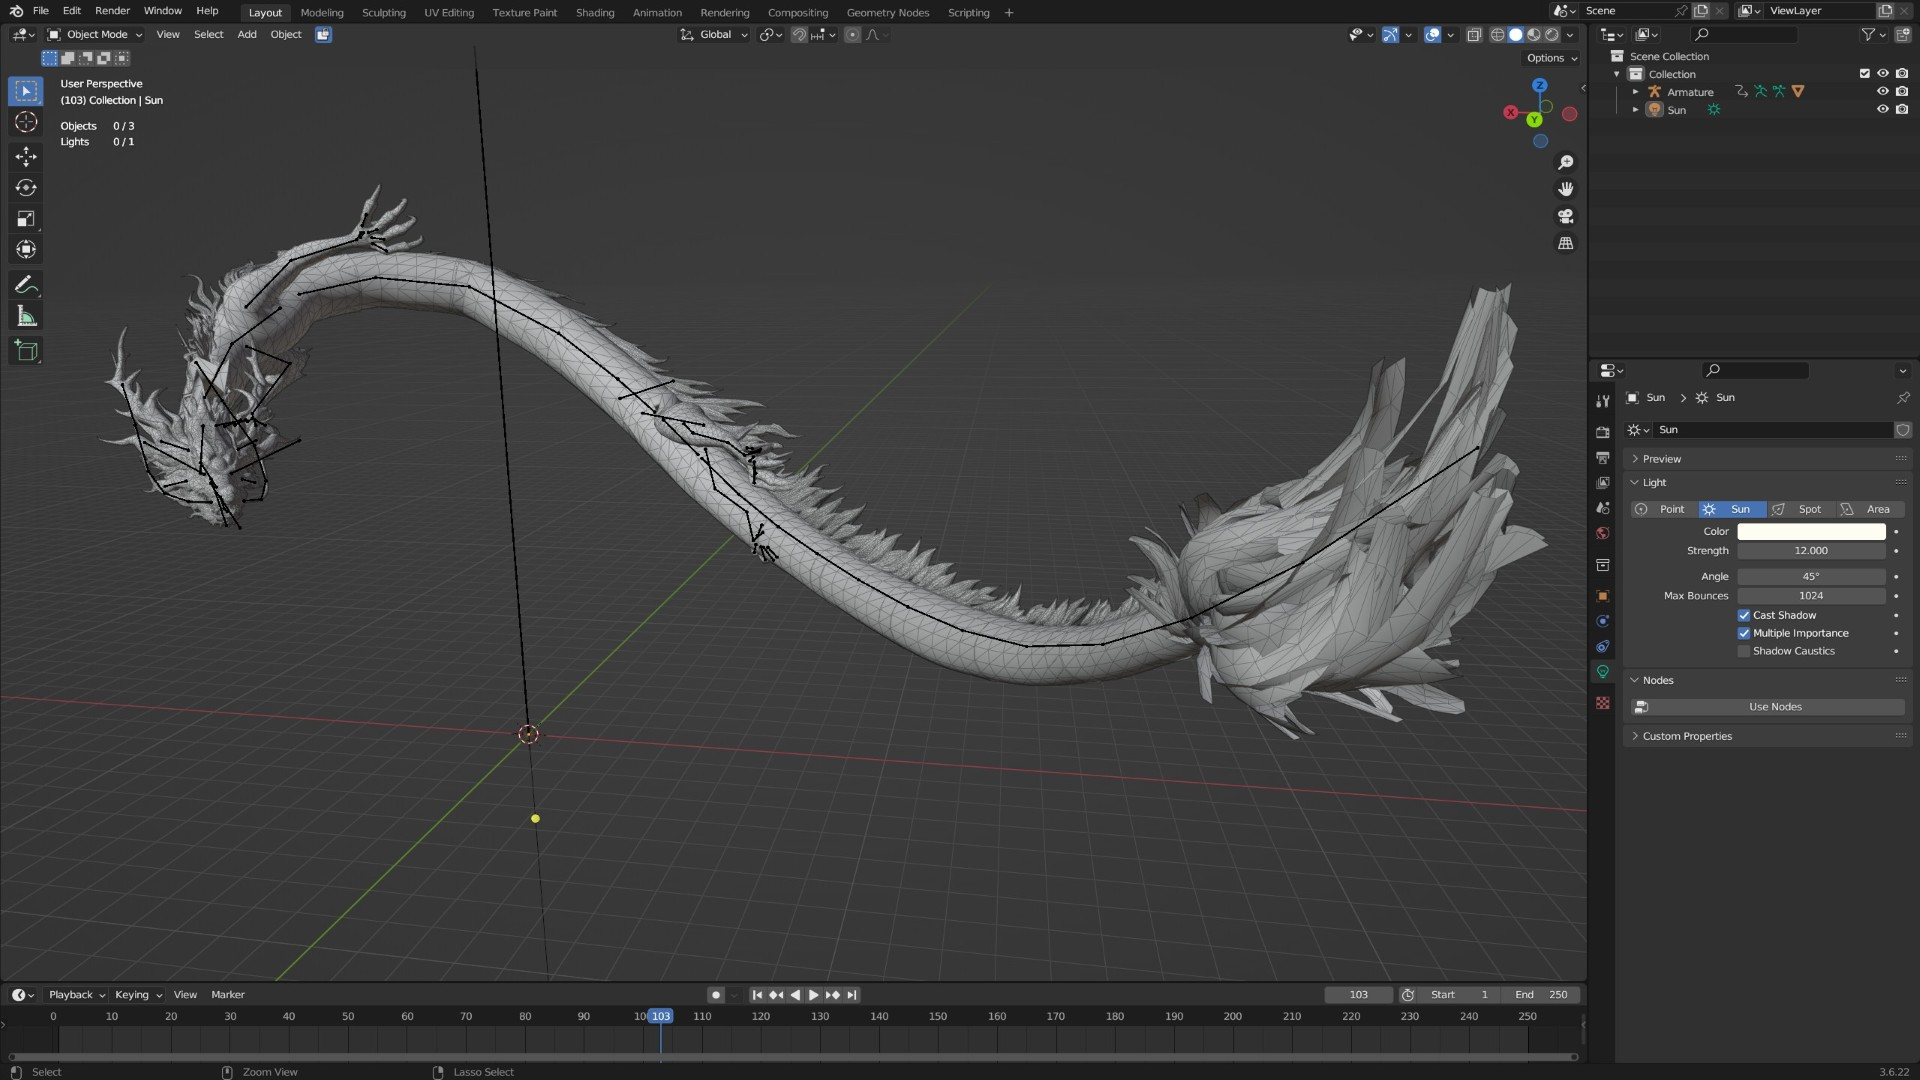Viewport: 1920px width, 1080px height.
Task: Open the Render properties tab
Action: [1603, 433]
